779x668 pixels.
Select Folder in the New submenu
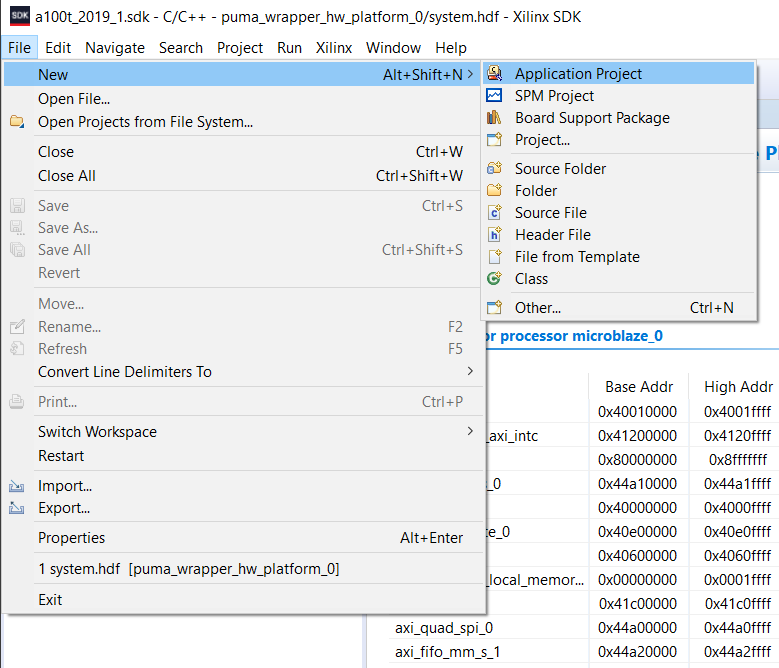(x=619, y=190)
